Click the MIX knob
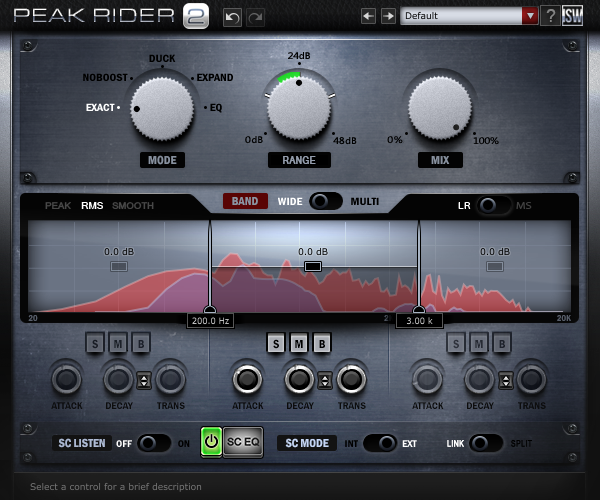600x500 pixels. click(440, 108)
